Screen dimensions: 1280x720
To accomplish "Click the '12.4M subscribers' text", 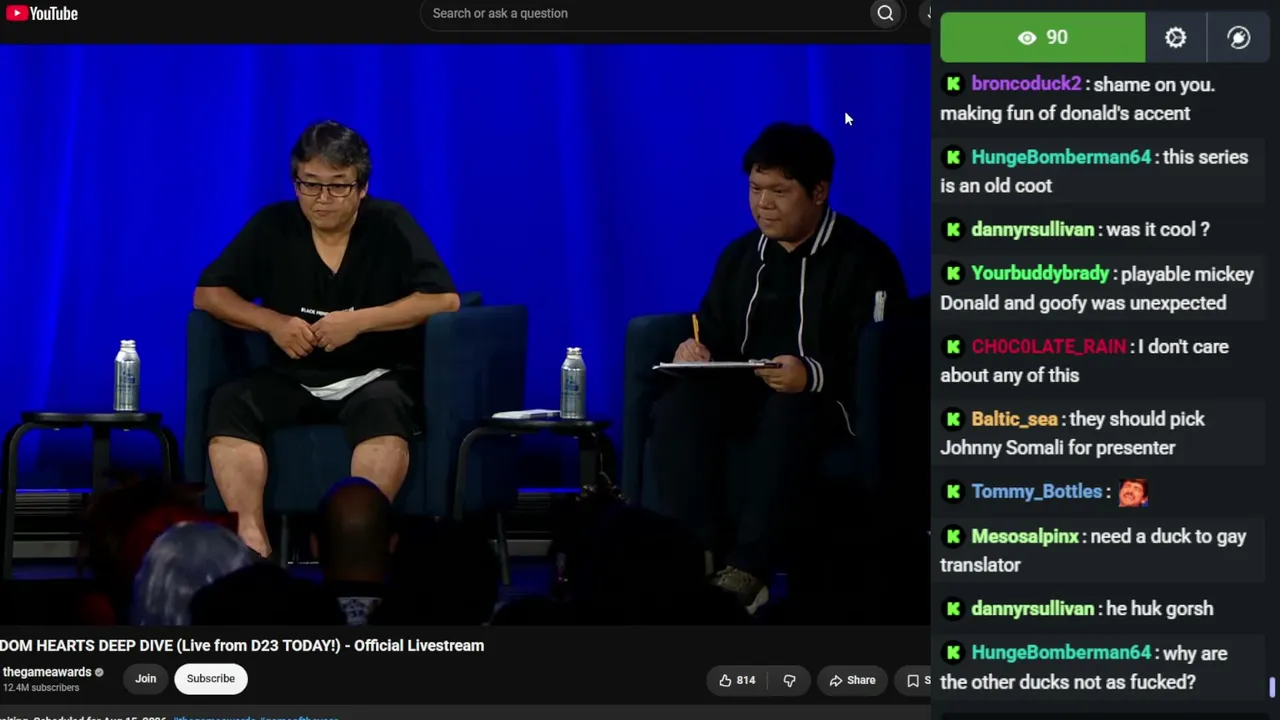I will tap(41, 688).
